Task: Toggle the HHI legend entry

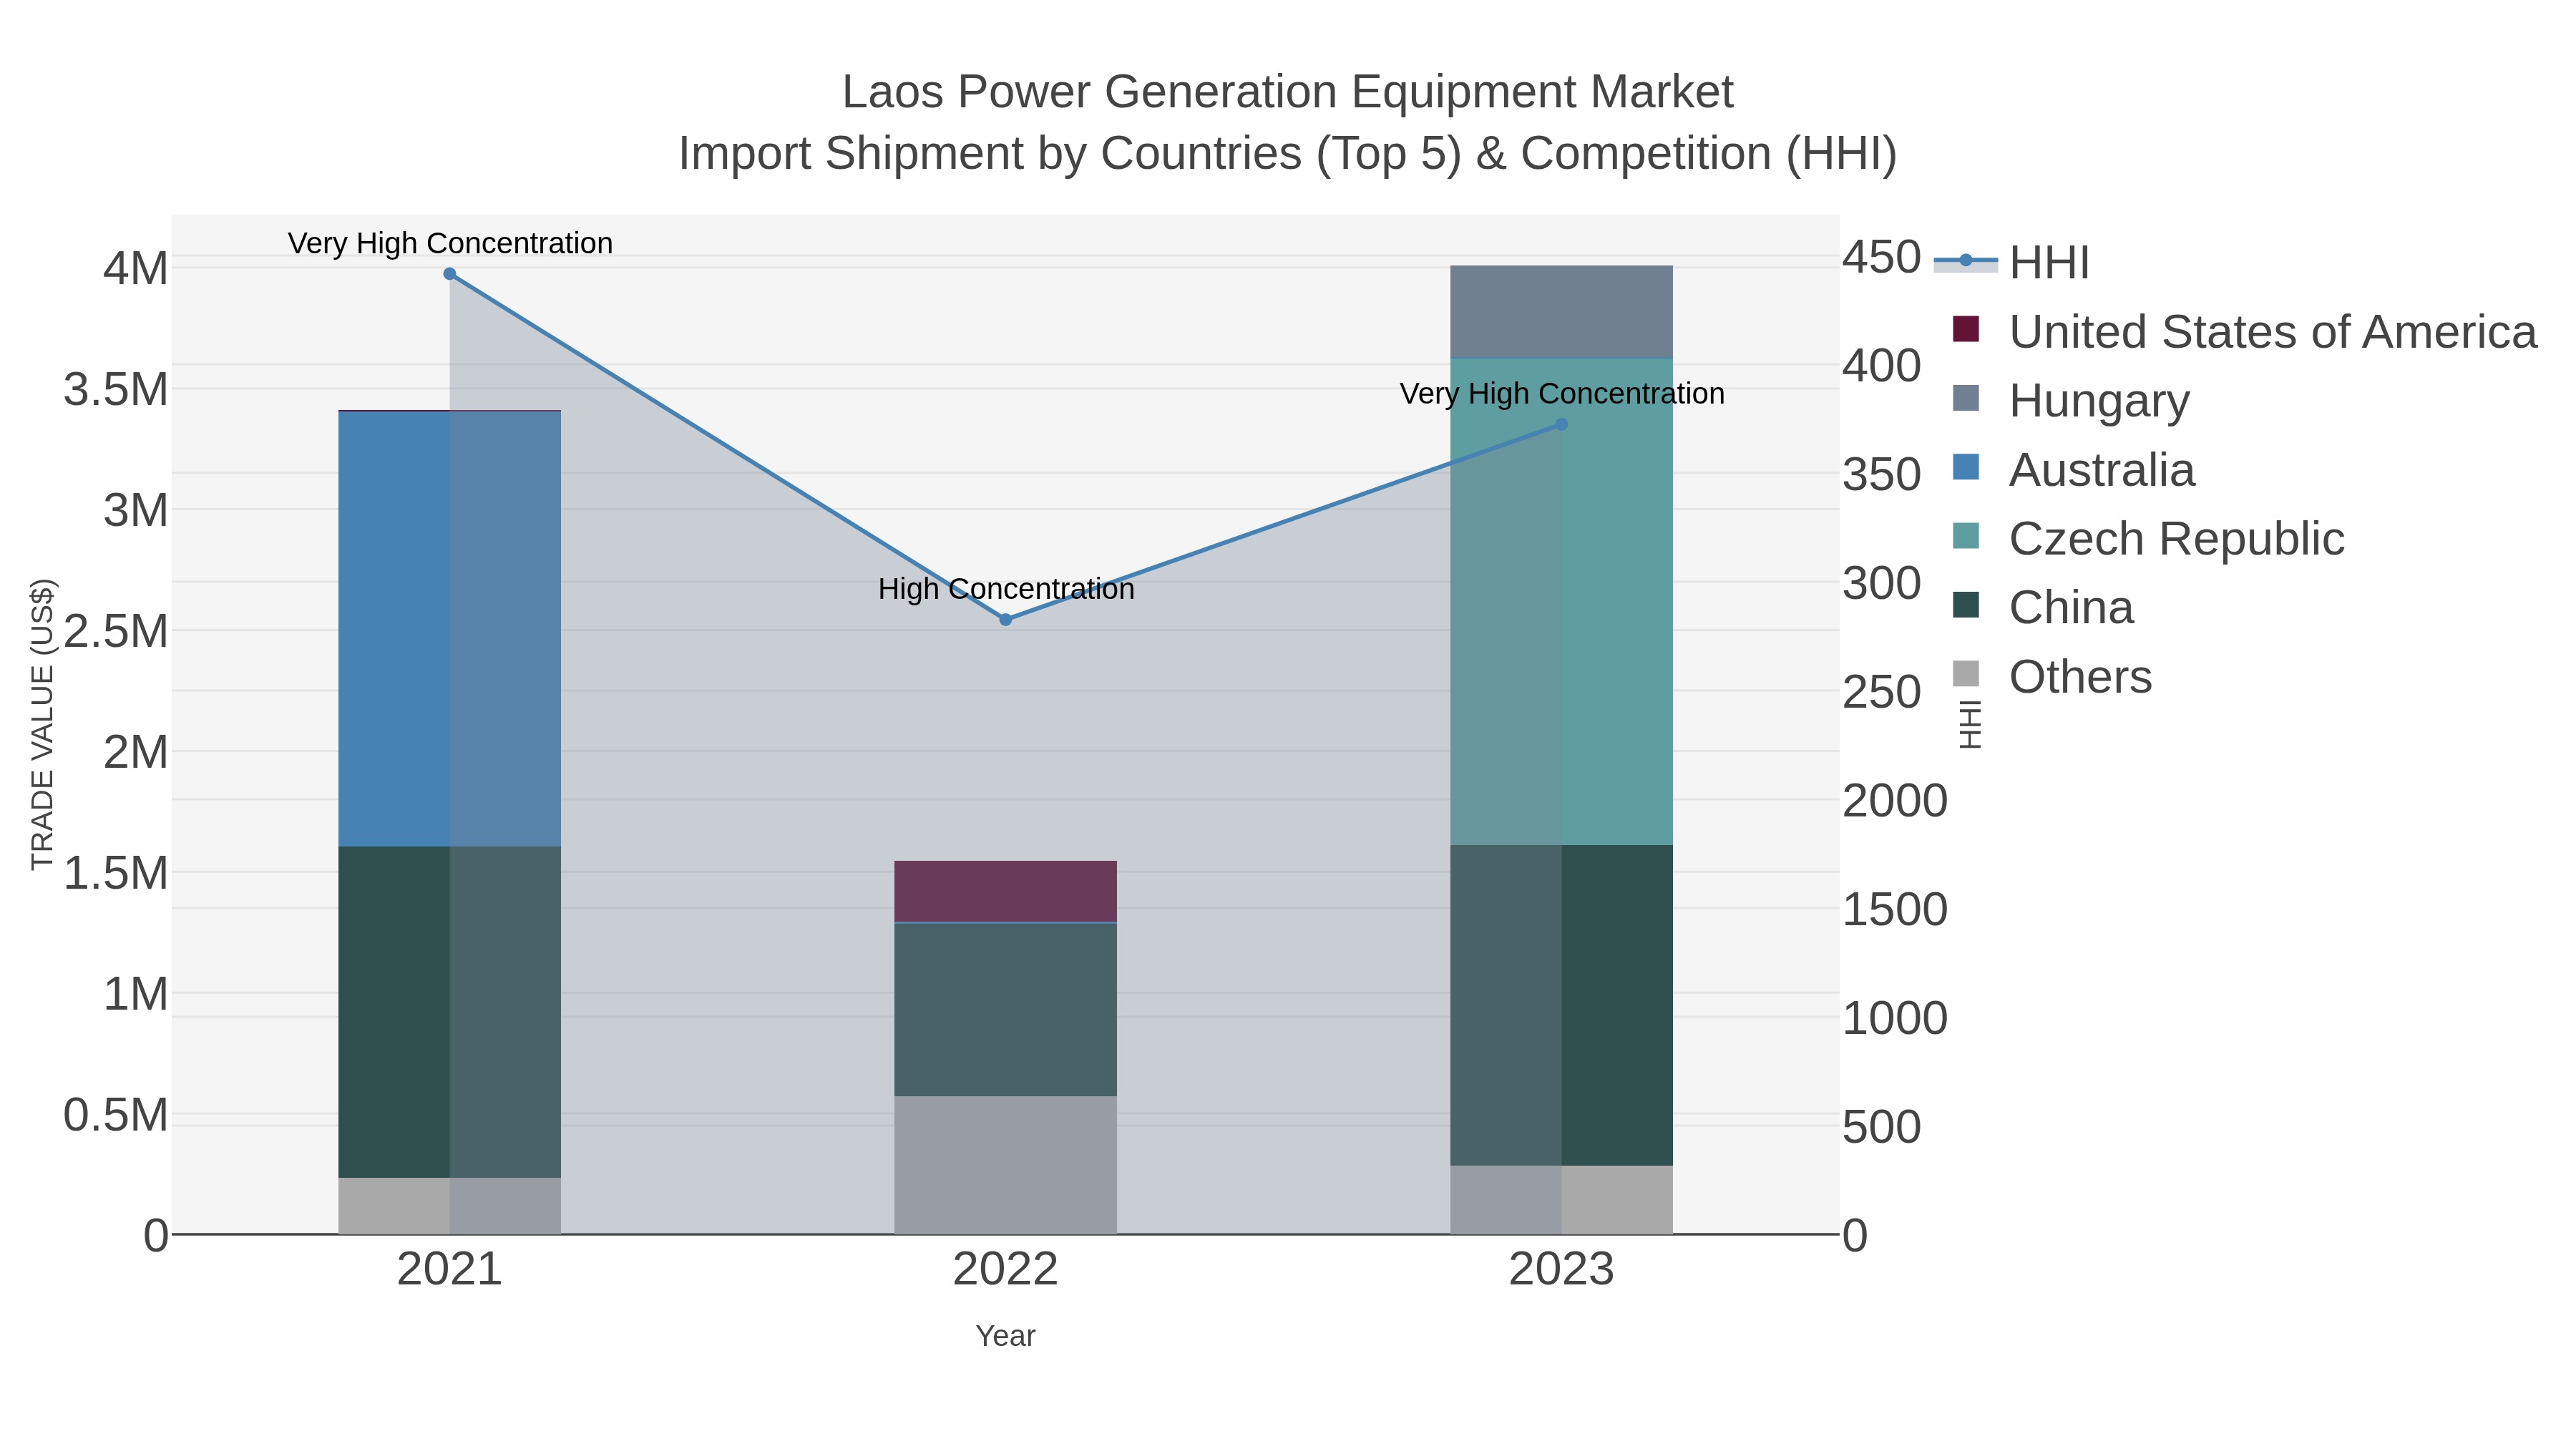Action: pyautogui.click(x=2012, y=262)
